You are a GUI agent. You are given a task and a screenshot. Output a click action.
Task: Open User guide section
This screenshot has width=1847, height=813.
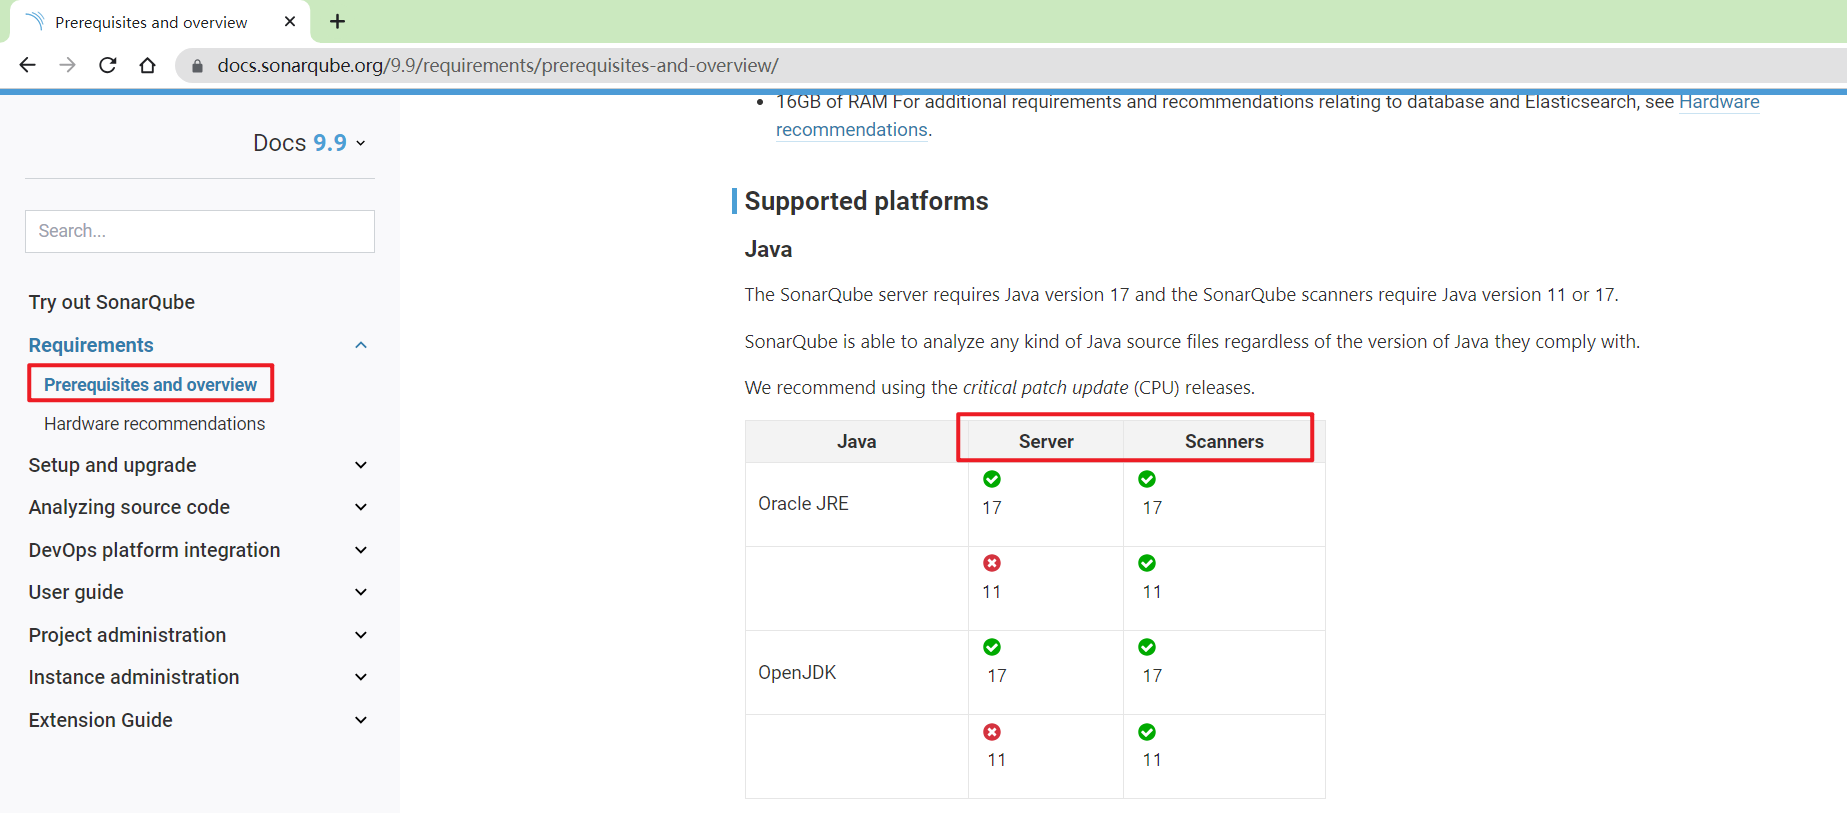(76, 592)
